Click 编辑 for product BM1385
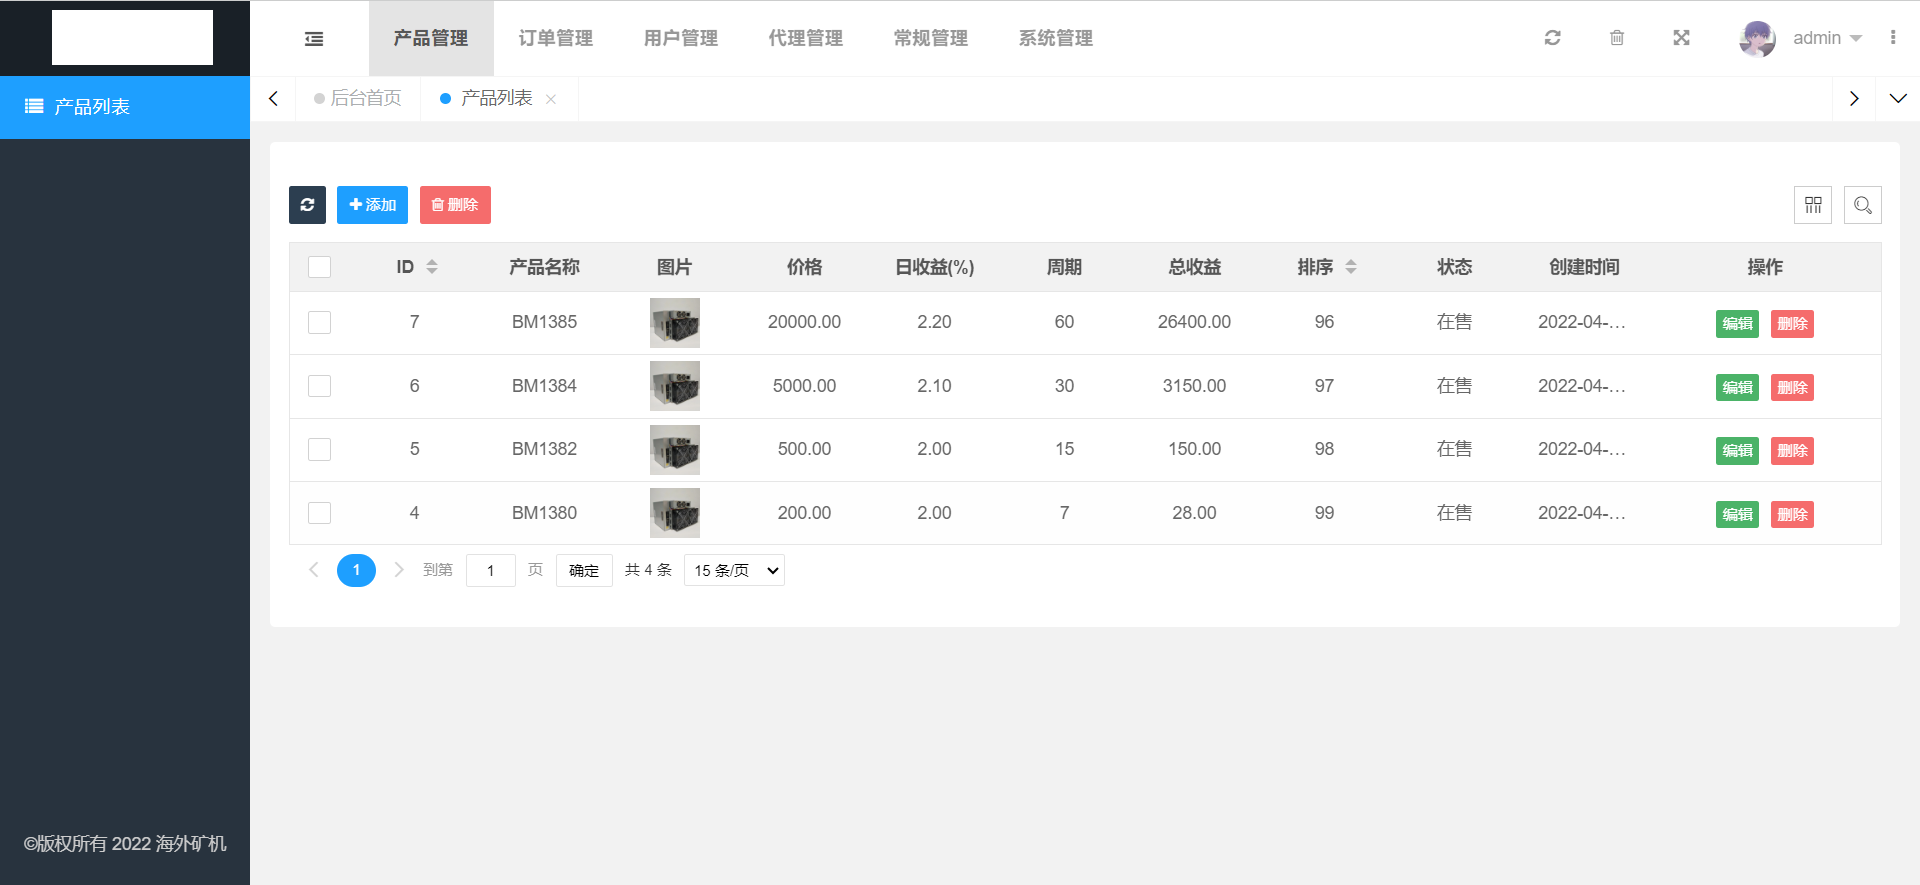 (1737, 324)
